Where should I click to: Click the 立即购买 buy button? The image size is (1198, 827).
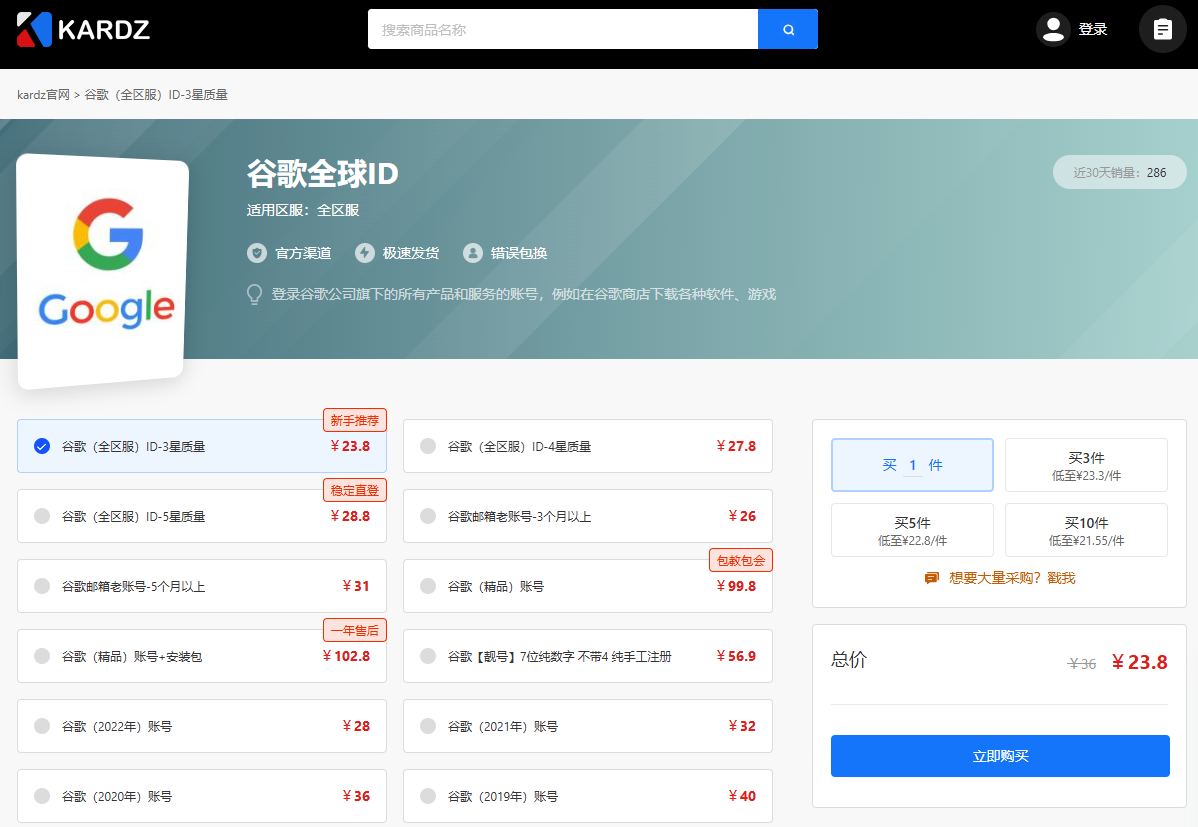[x=1000, y=756]
